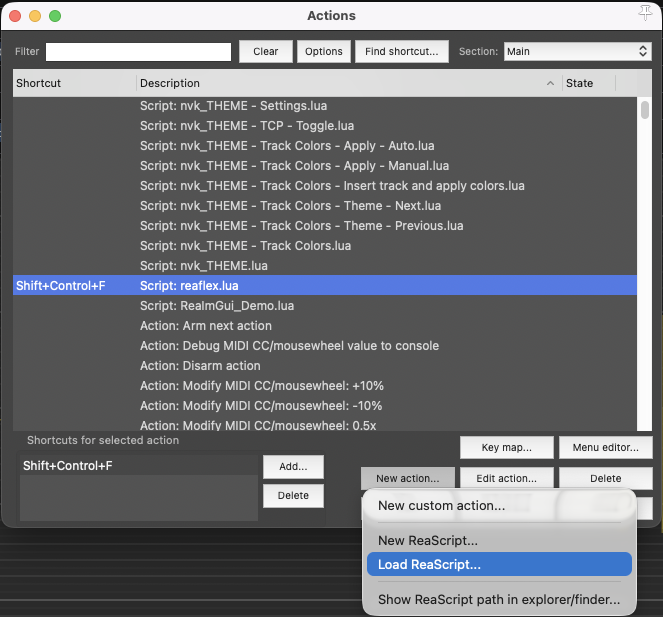Select Shift+Control+F in shortcuts for selected action

[139, 466]
